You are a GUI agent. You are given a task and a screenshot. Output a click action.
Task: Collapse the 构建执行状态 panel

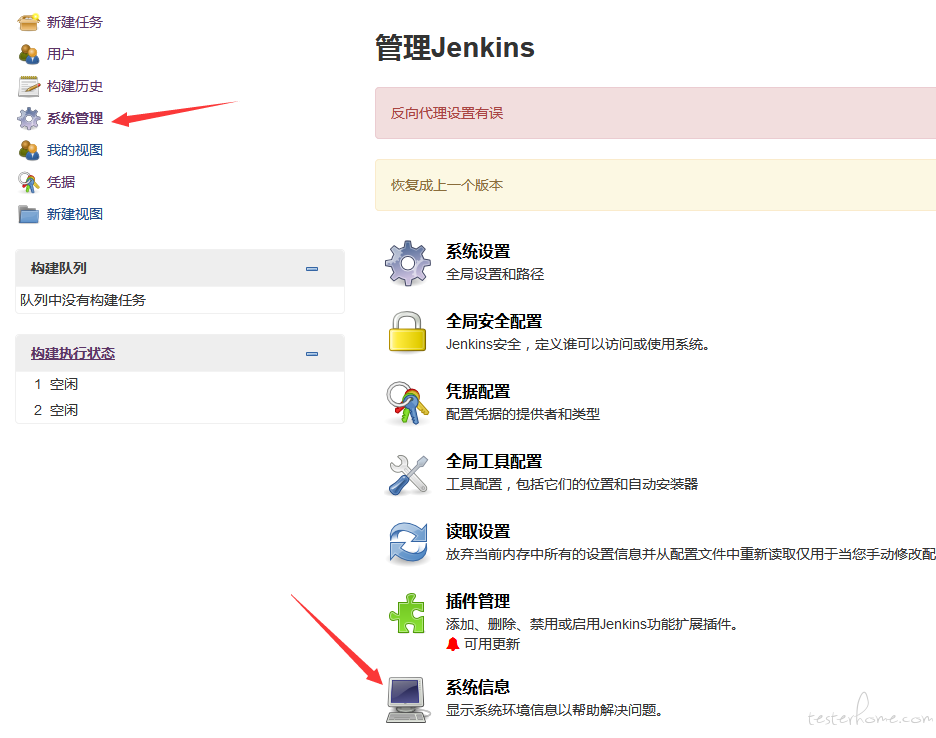312,353
